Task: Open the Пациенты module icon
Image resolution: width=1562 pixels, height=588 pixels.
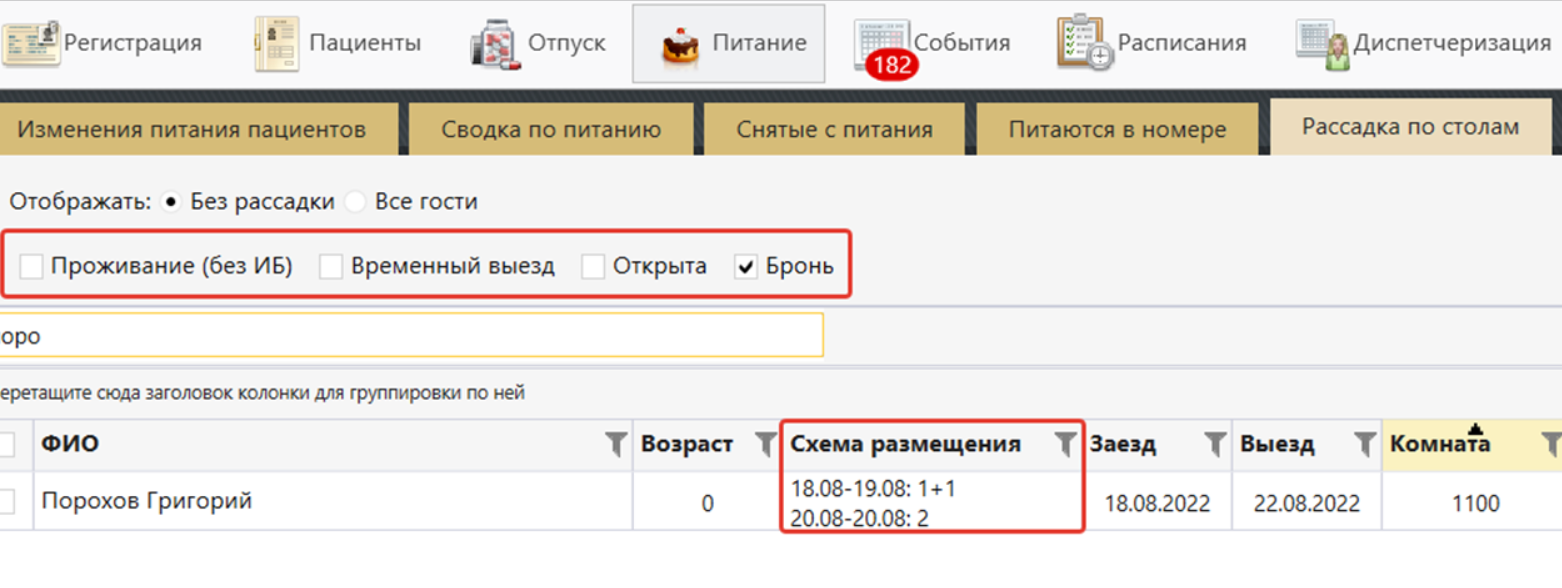Action: [276, 44]
